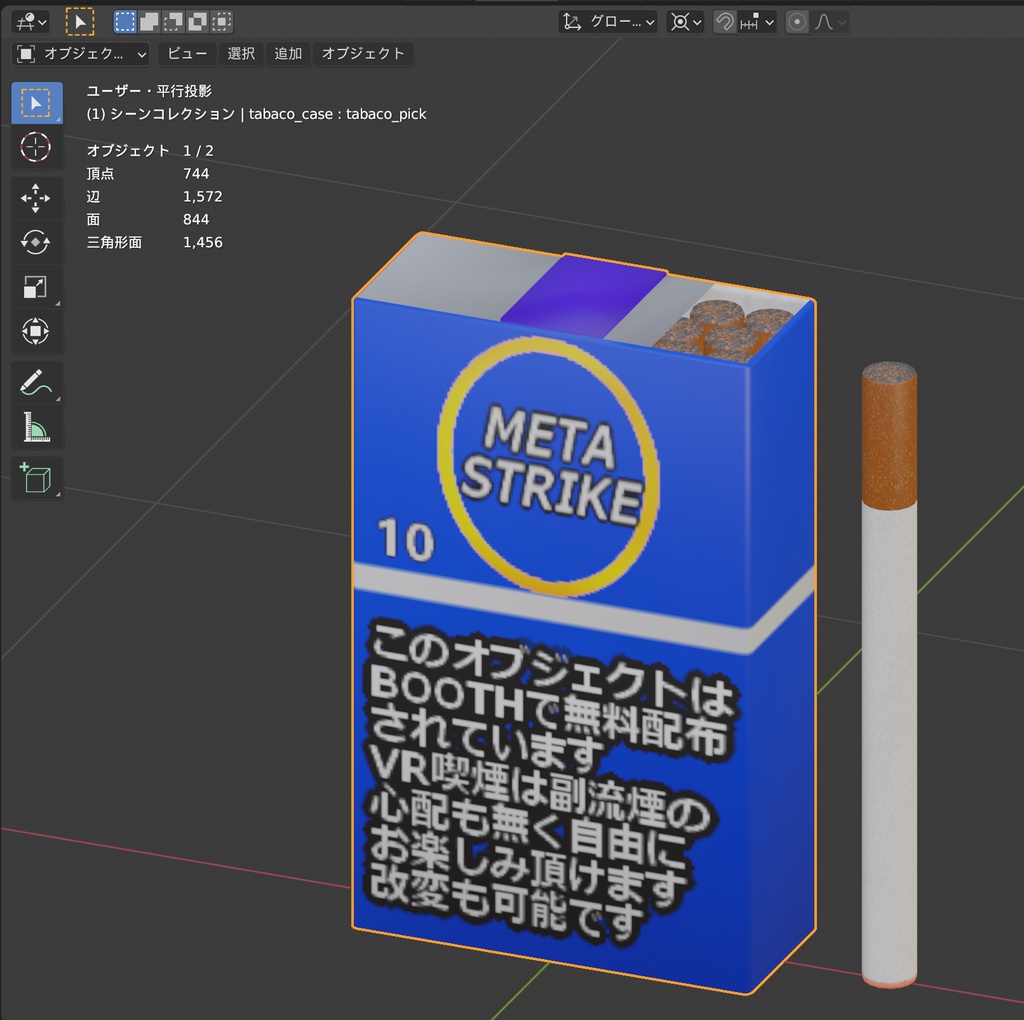Toggle proportional editing
Screen dimensions: 1024x1020
[797, 22]
